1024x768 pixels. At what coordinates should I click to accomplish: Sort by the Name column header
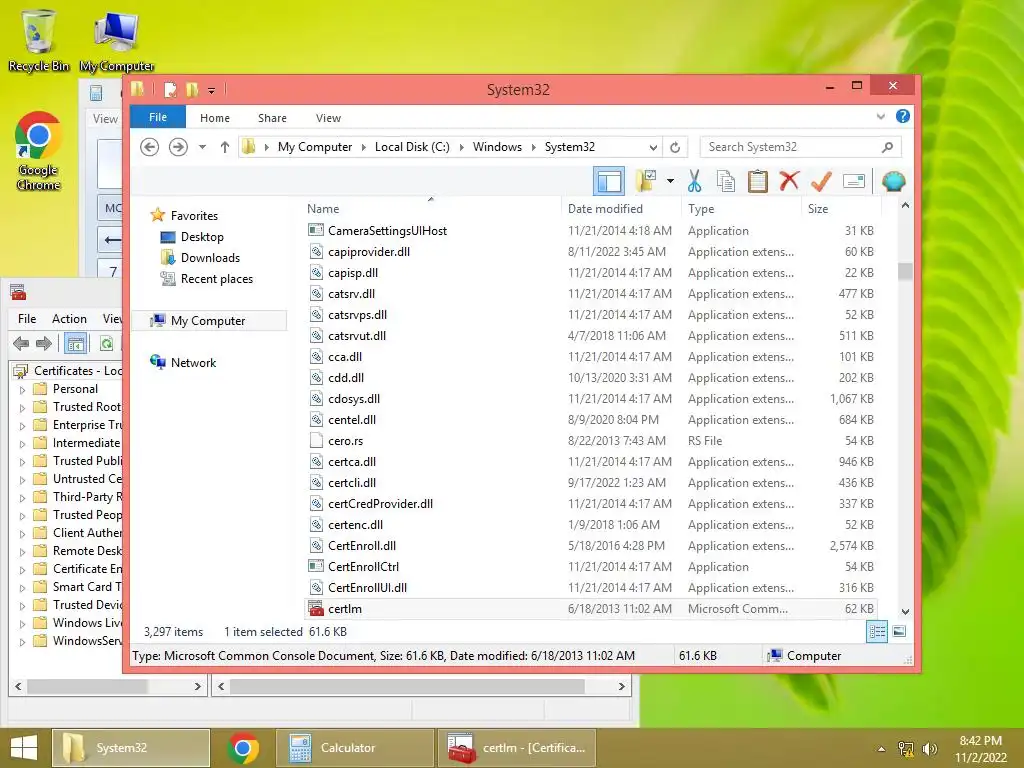[323, 208]
